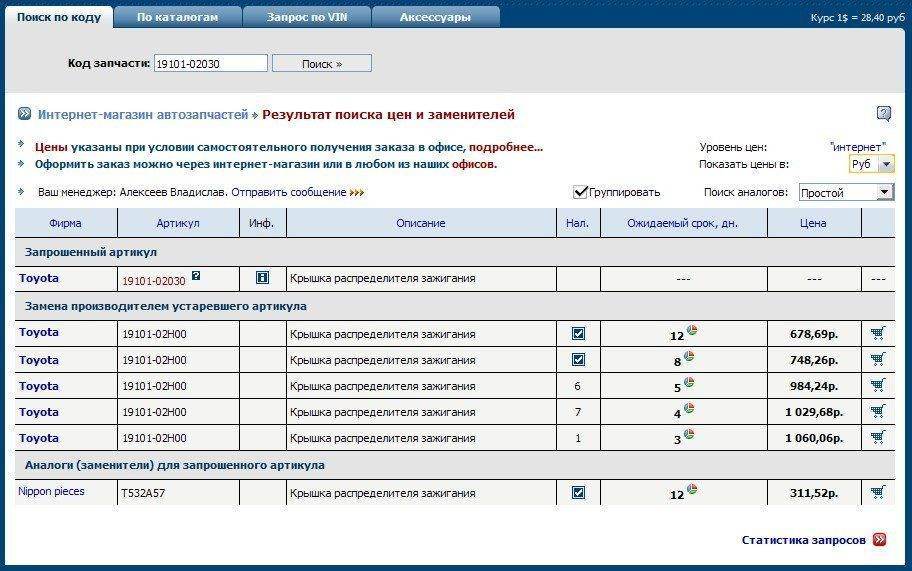Add the 678,69р. Toyota item to cart
The height and width of the screenshot is (571, 912).
(x=878, y=333)
